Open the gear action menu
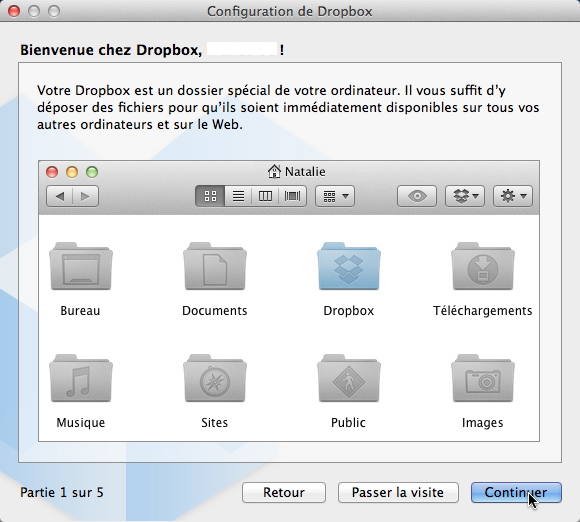Screen dimensions: 580x522 (x=513, y=196)
